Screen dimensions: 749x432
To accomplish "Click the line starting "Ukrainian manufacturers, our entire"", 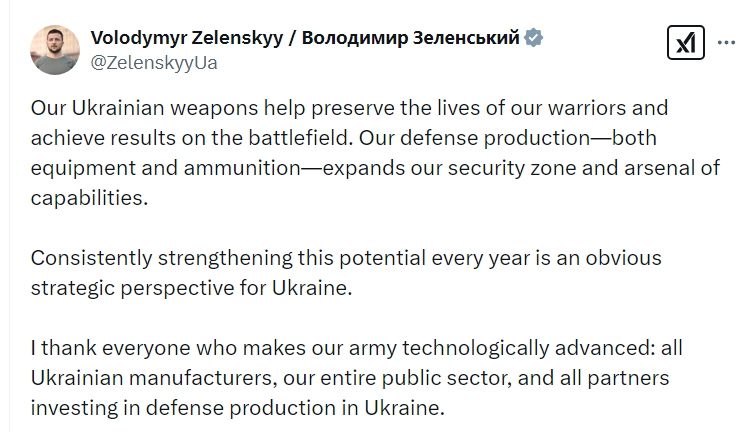I will pos(350,378).
